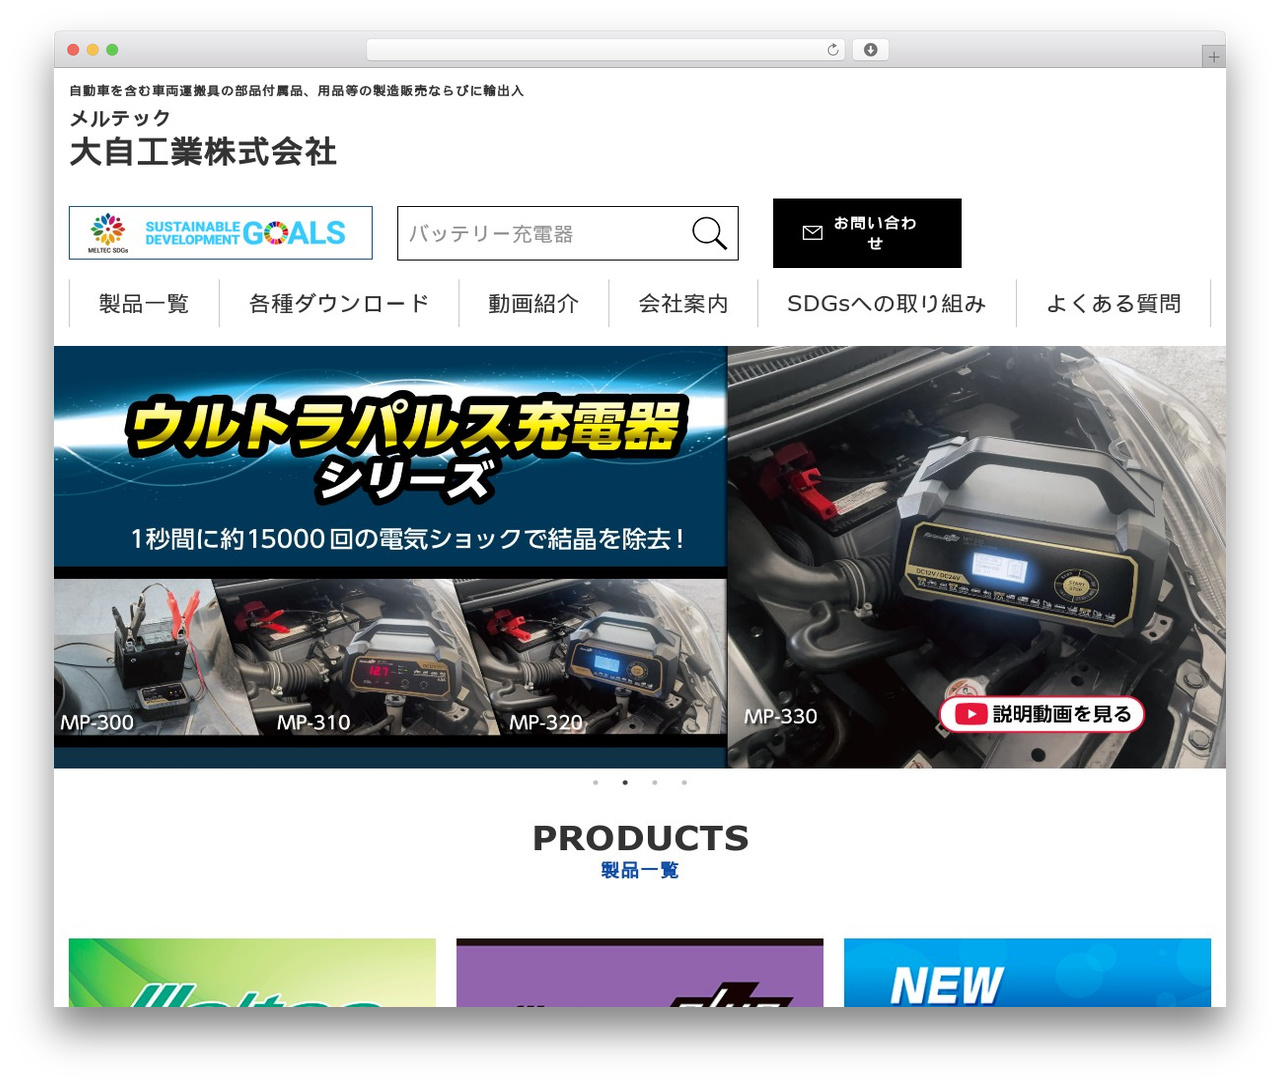Click the browser download arrow icon
The height and width of the screenshot is (1084, 1280).
(870, 50)
